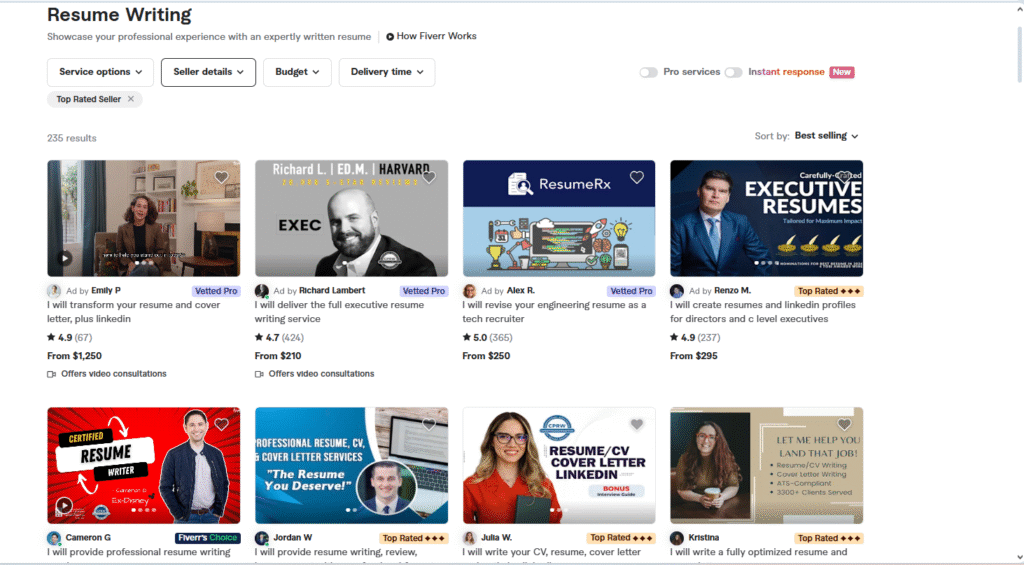Open Resume/CV Cover Letter LinkedIn gig thumbnail
Viewport: 1024px width, 565px height.
click(x=559, y=466)
